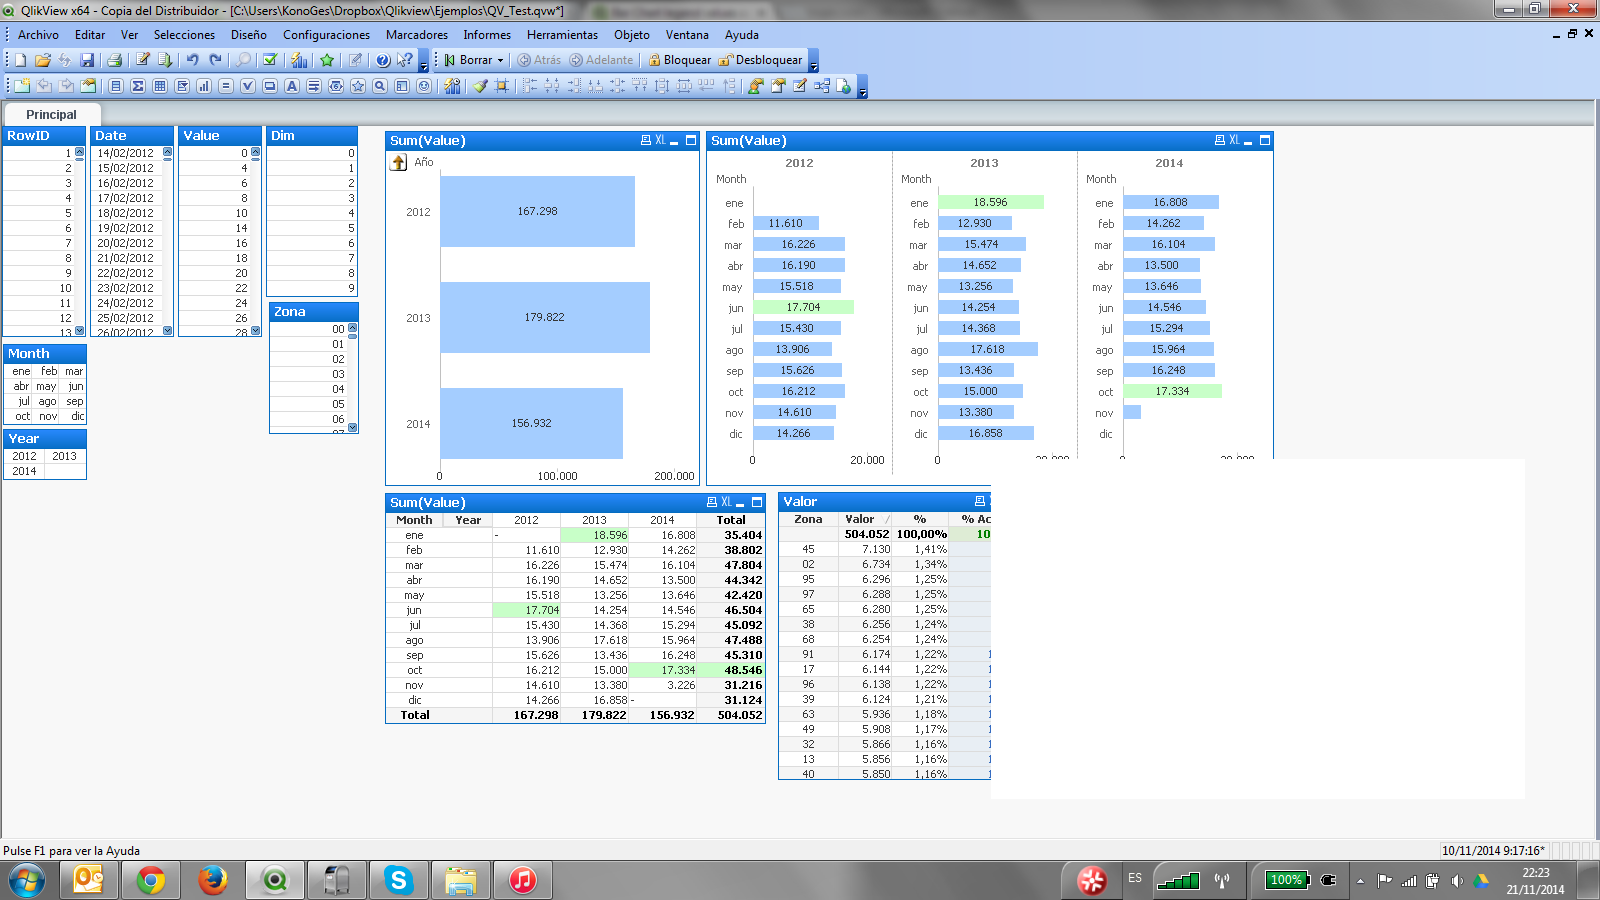The width and height of the screenshot is (1600, 900).
Task: Open Skype from the taskbar
Action: point(399,880)
